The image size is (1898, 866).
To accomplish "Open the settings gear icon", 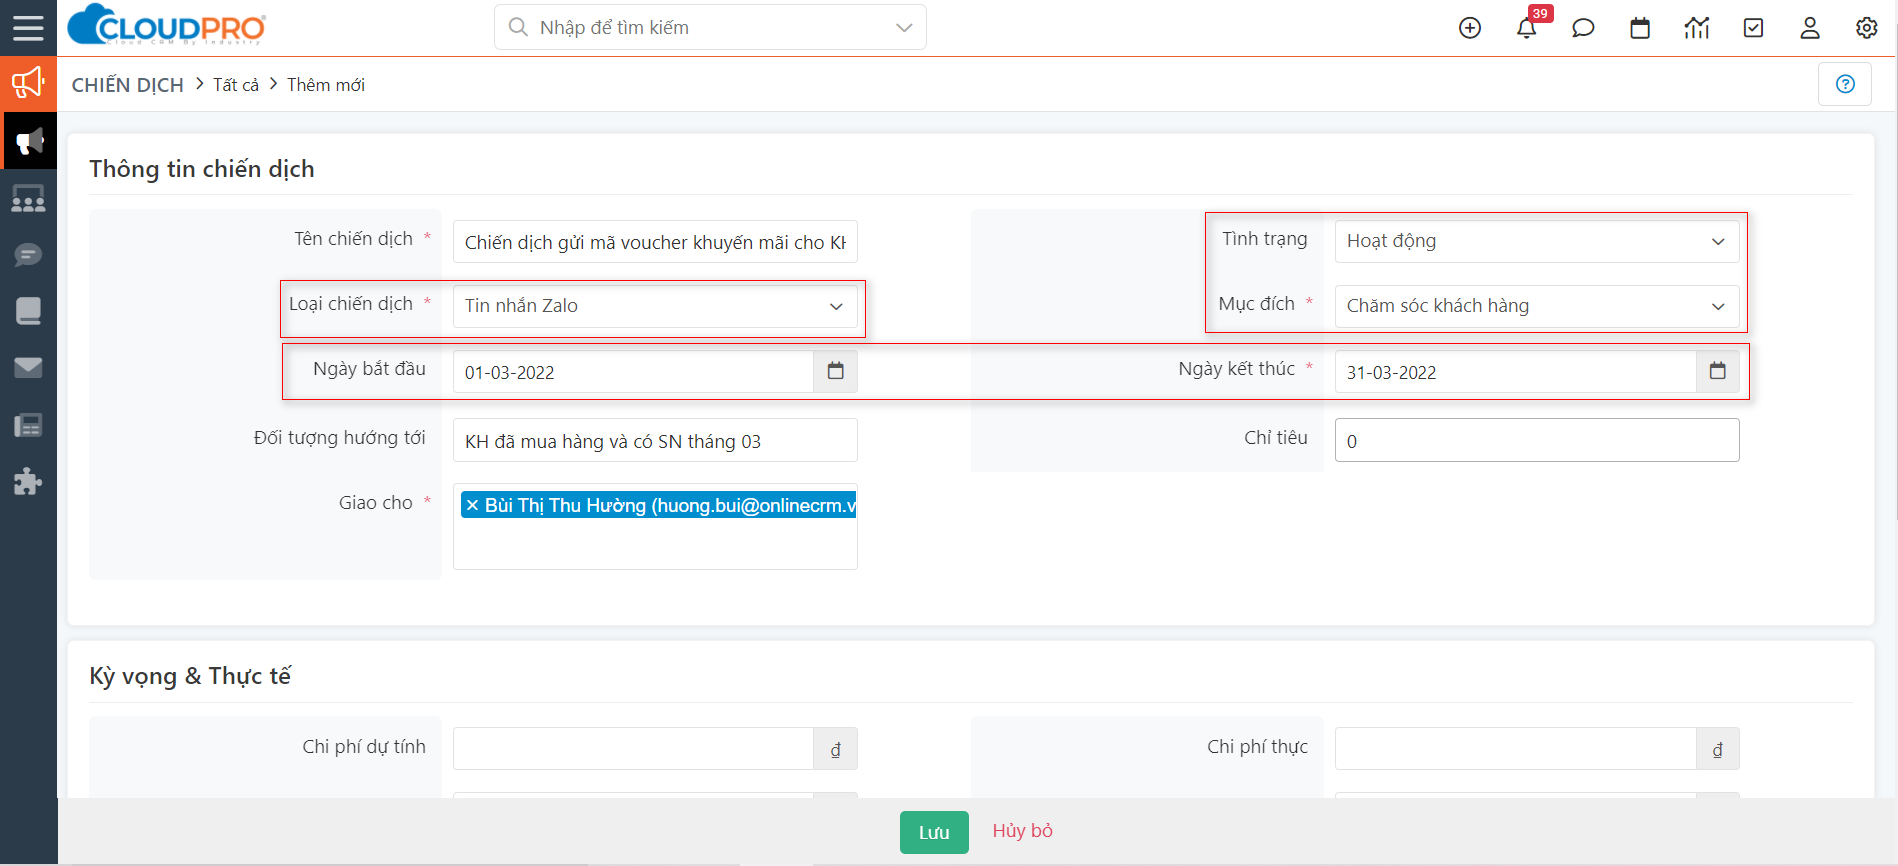I will click(1867, 28).
